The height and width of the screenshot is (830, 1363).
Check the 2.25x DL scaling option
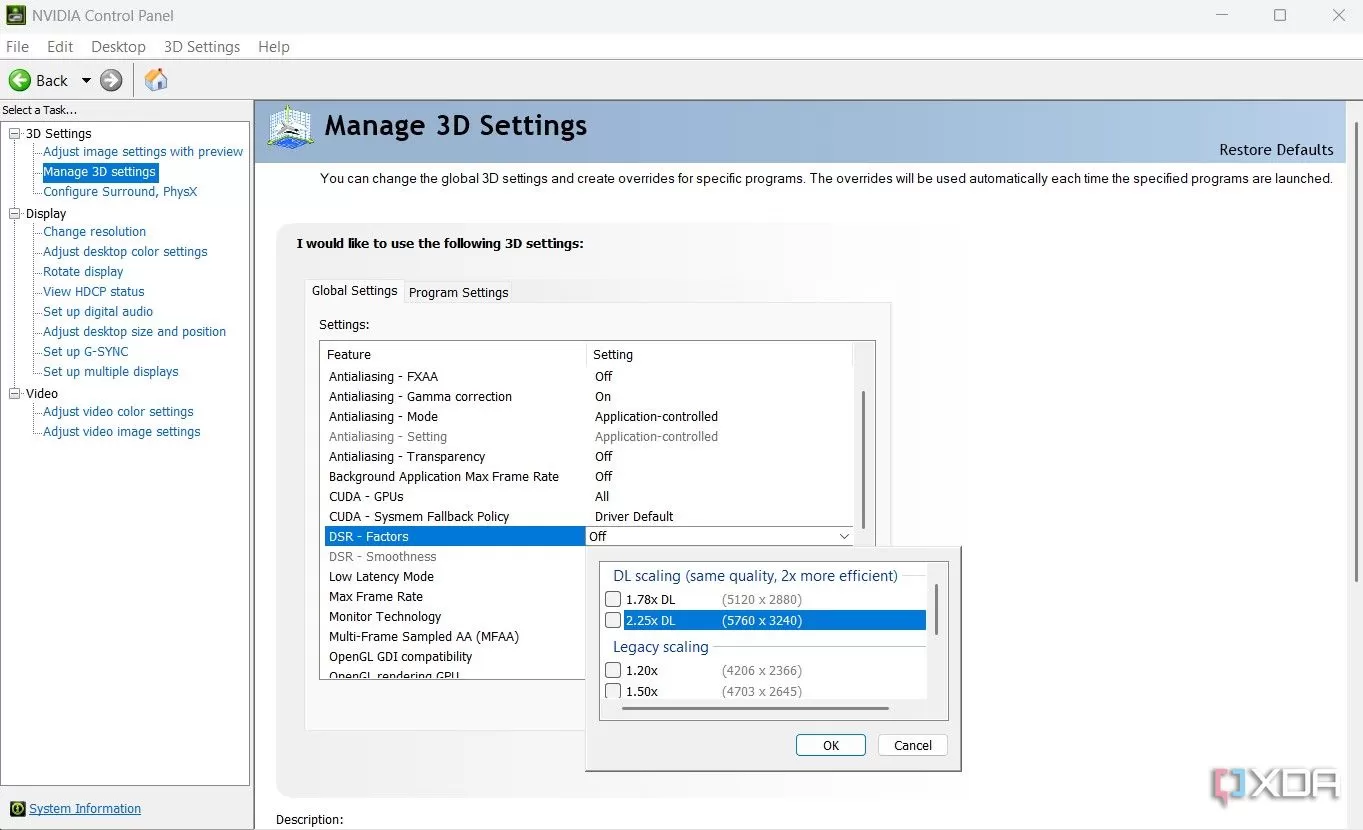[613, 620]
